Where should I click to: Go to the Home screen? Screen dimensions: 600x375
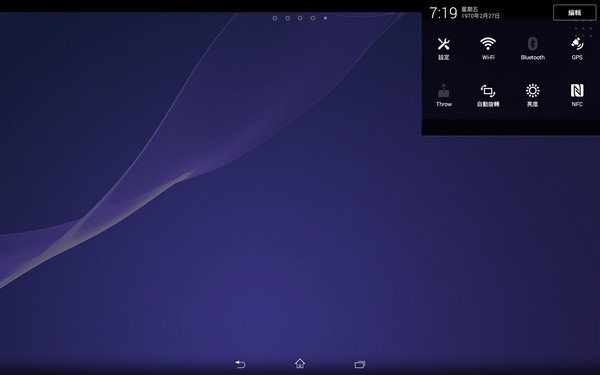click(x=300, y=363)
